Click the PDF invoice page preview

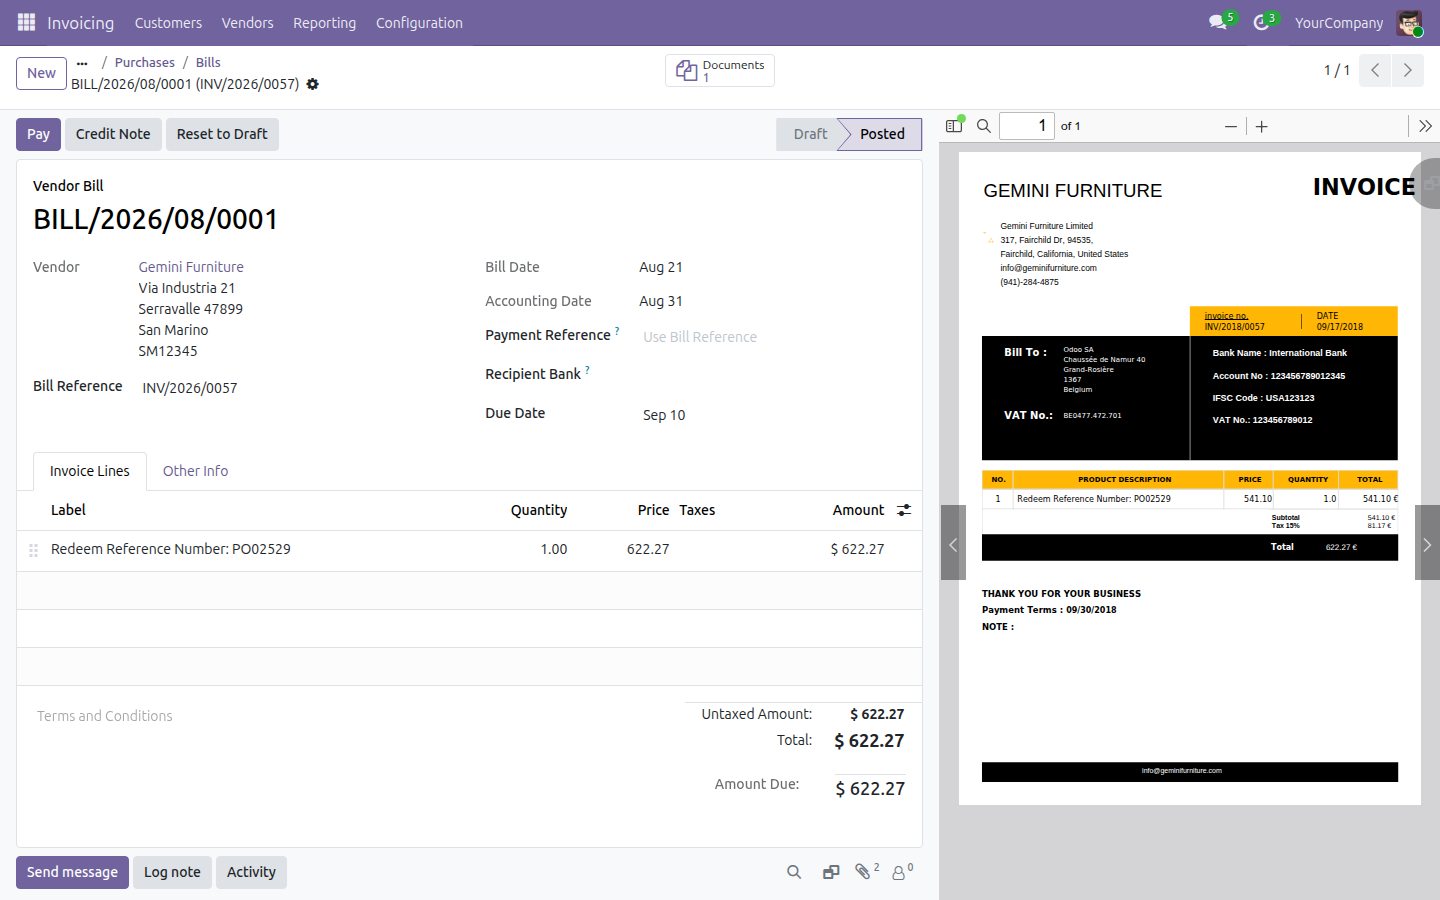1189,478
